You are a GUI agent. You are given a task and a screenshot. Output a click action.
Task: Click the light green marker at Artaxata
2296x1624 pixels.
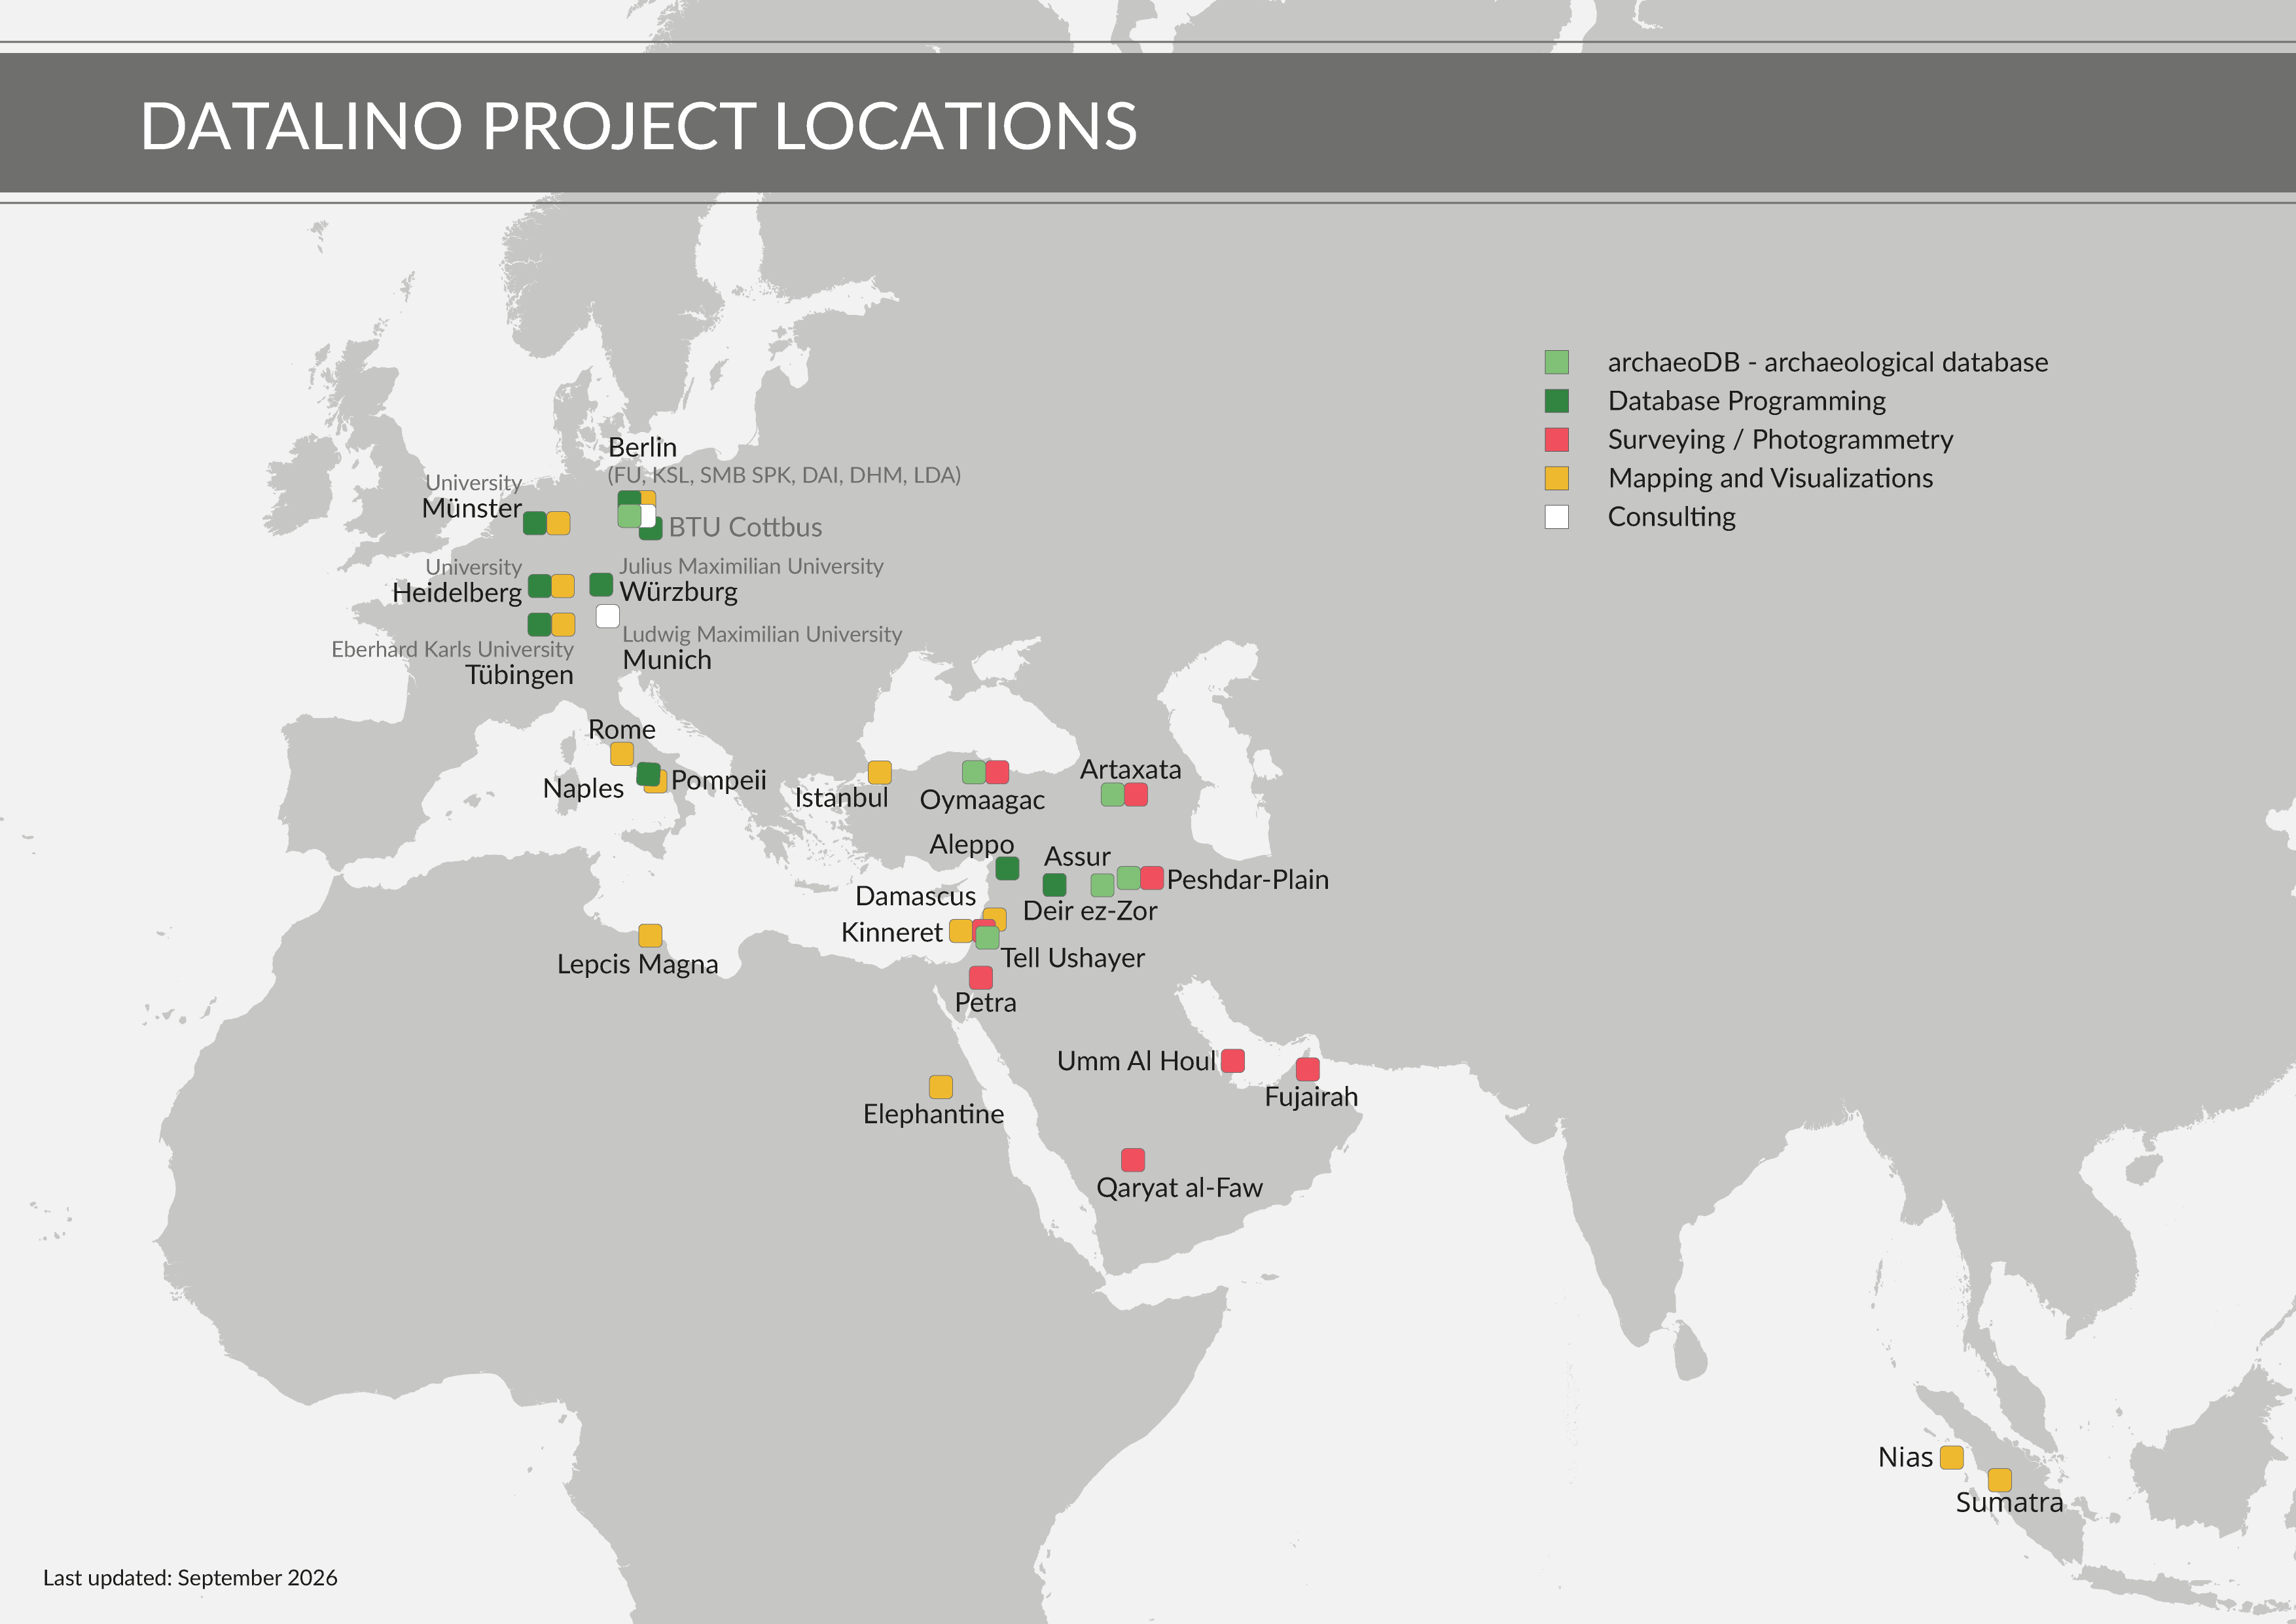click(x=1112, y=795)
